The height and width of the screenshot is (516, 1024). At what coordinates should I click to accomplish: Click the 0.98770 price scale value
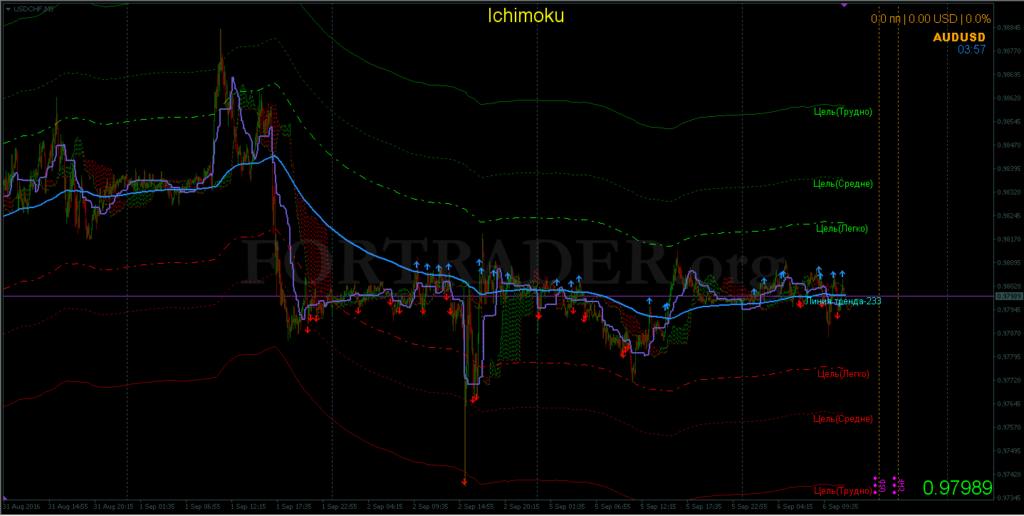(1009, 51)
